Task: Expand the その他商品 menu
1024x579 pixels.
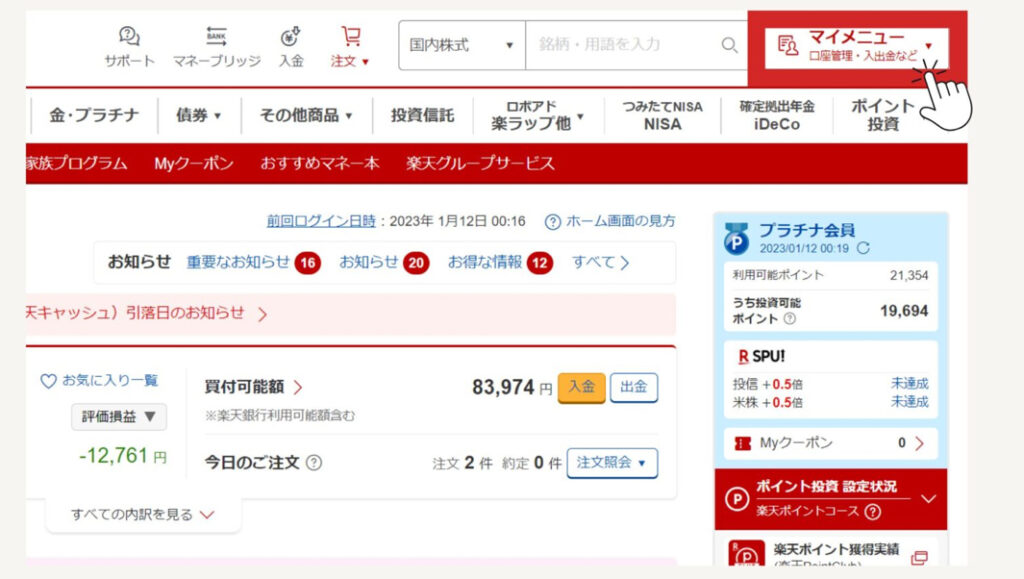Action: coord(306,116)
